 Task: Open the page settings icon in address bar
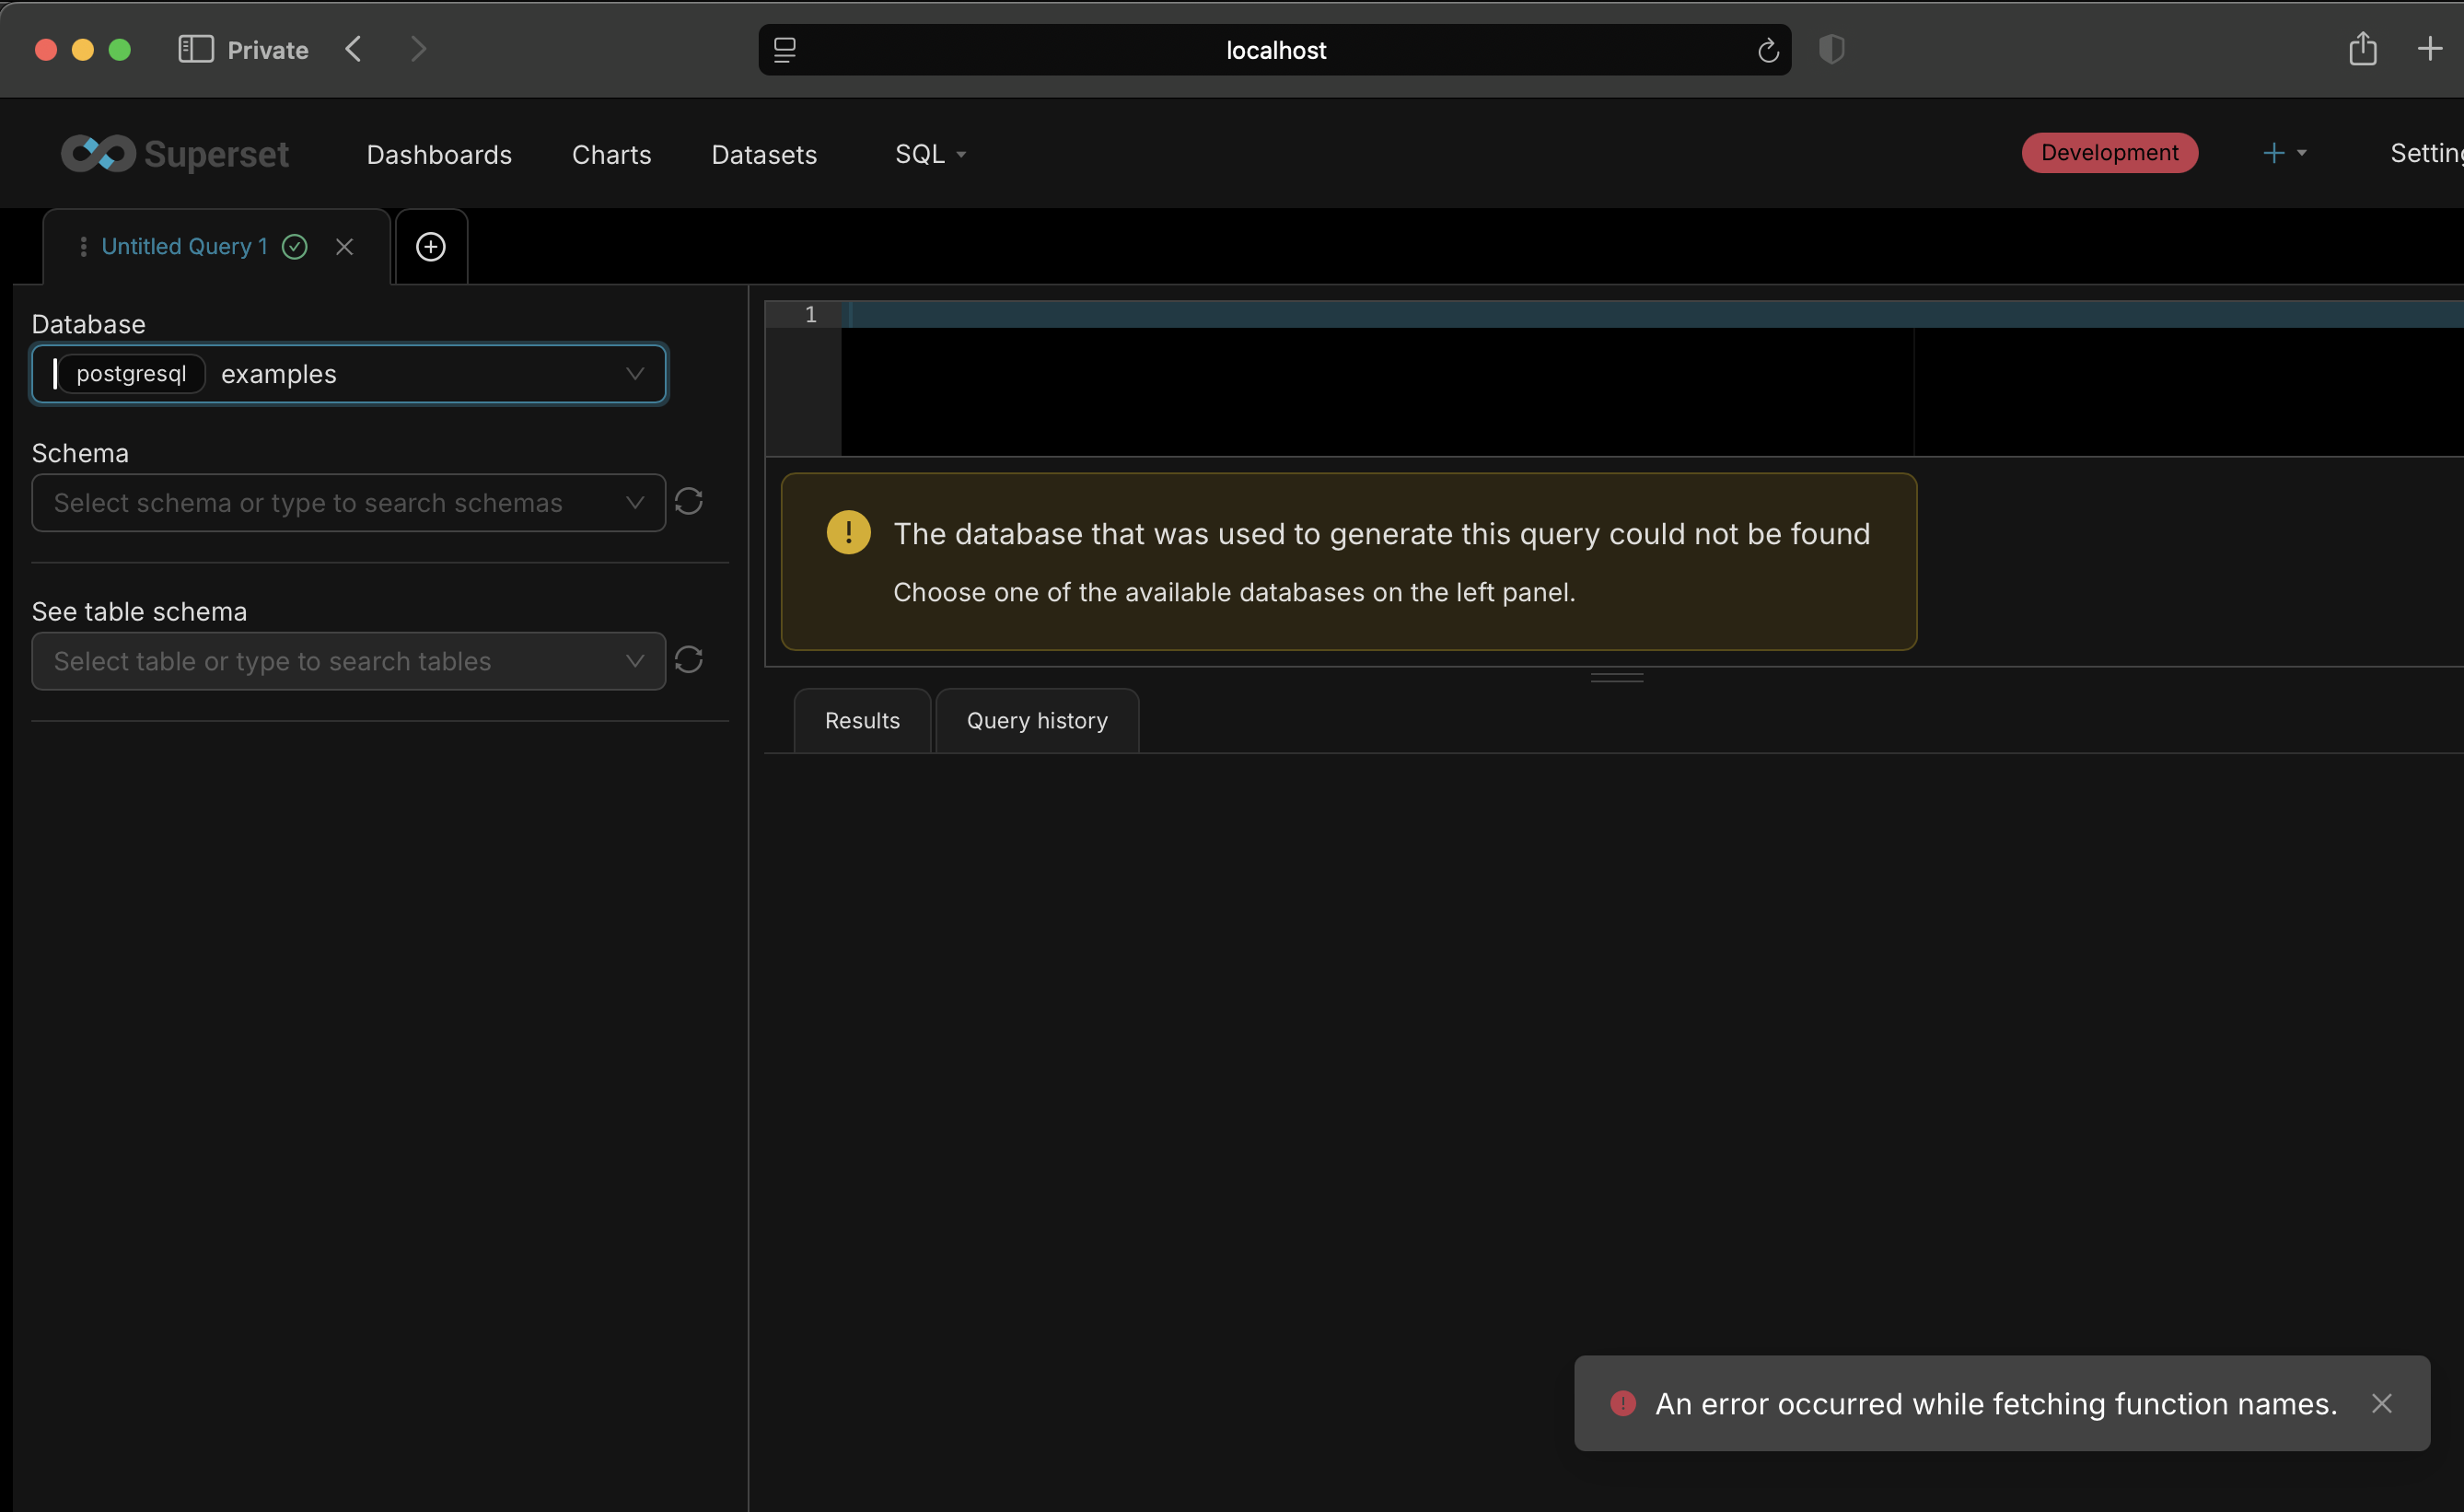point(785,50)
